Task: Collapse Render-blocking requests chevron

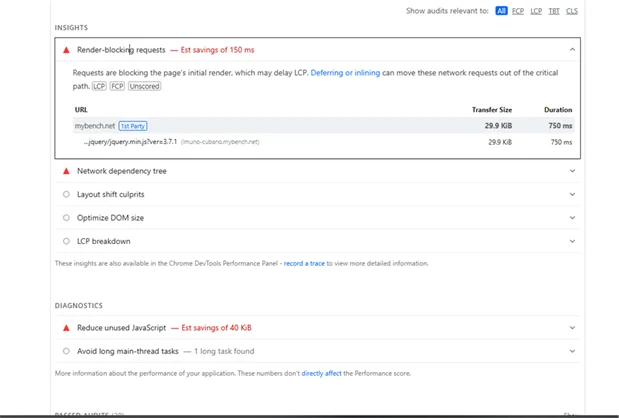Action: (x=572, y=50)
